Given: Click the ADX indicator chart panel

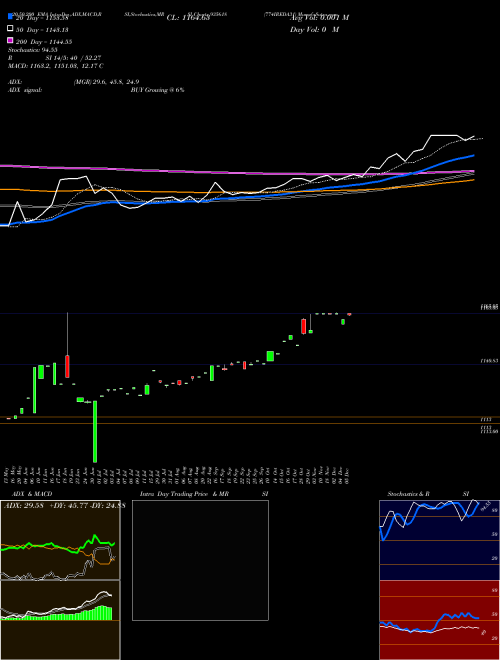Looking at the screenshot, I should coord(60,540).
